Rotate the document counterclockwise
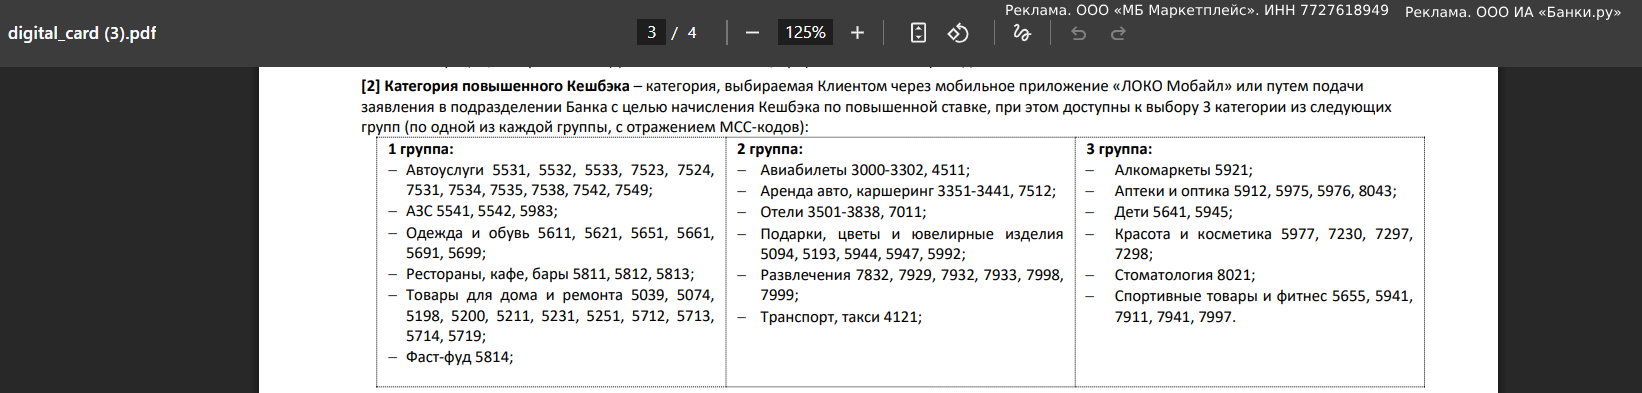1642x393 pixels. click(x=958, y=33)
